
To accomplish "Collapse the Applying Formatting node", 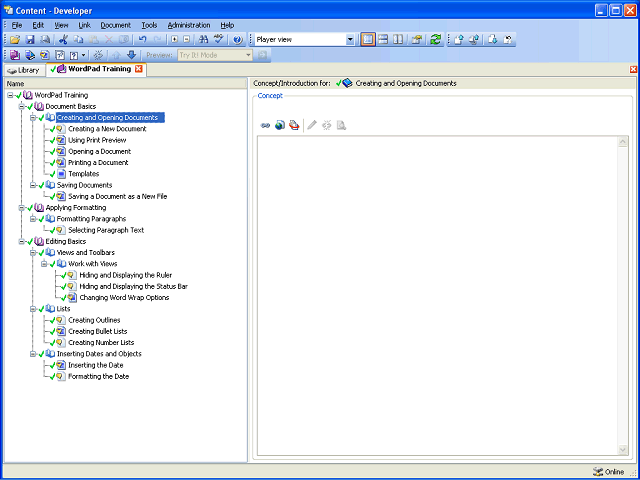I will 22,208.
